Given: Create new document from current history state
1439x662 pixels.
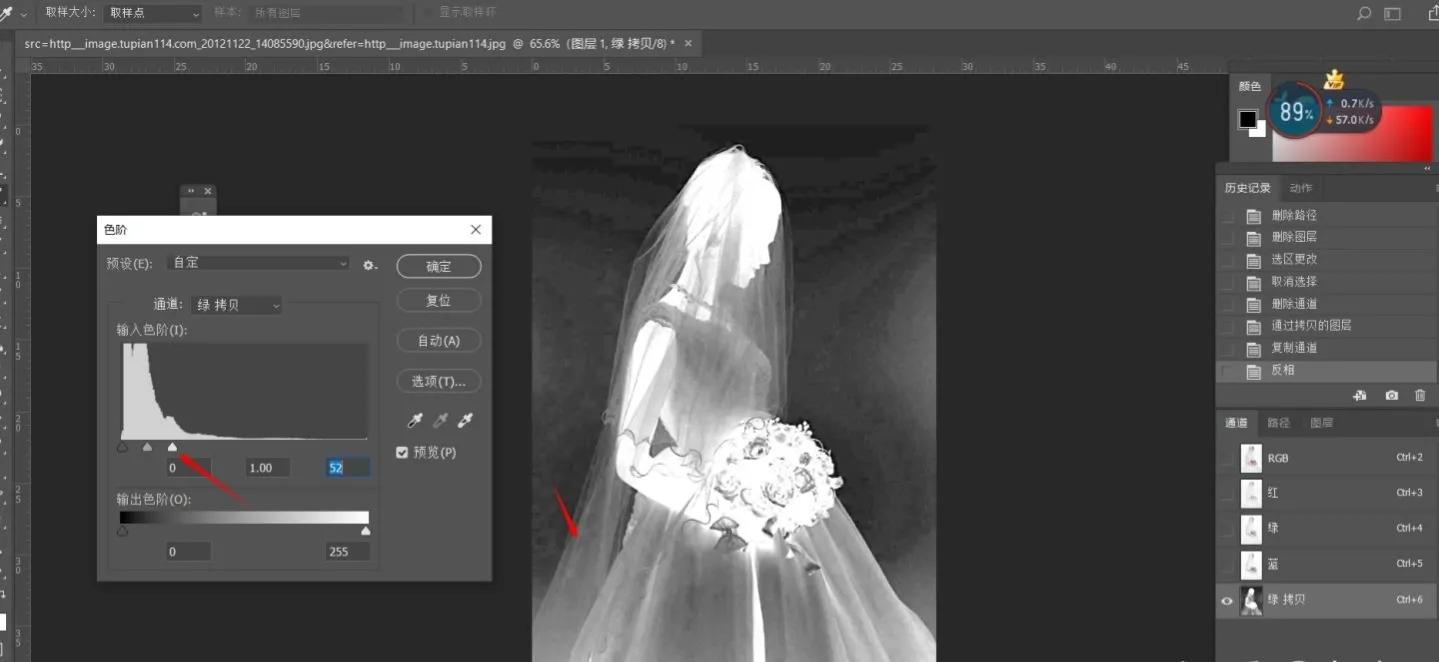Looking at the screenshot, I should point(1360,395).
